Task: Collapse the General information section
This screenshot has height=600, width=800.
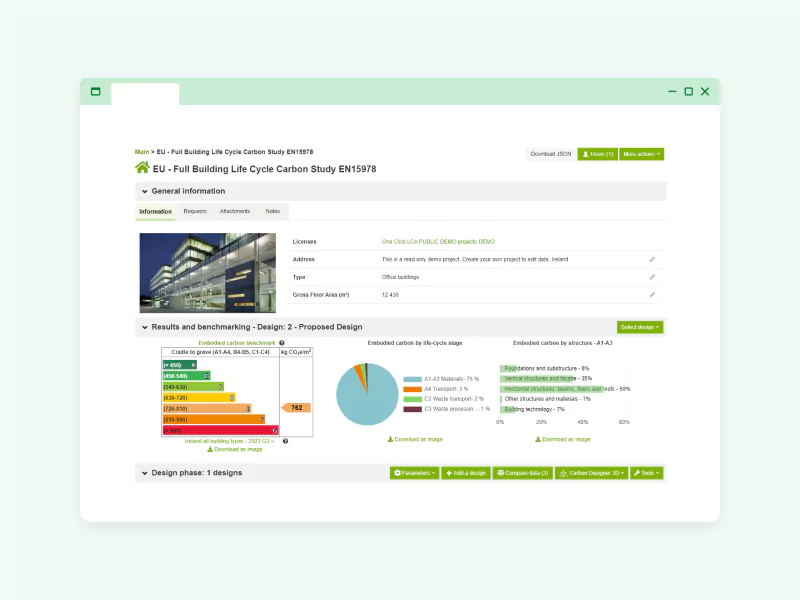Action: click(x=144, y=191)
